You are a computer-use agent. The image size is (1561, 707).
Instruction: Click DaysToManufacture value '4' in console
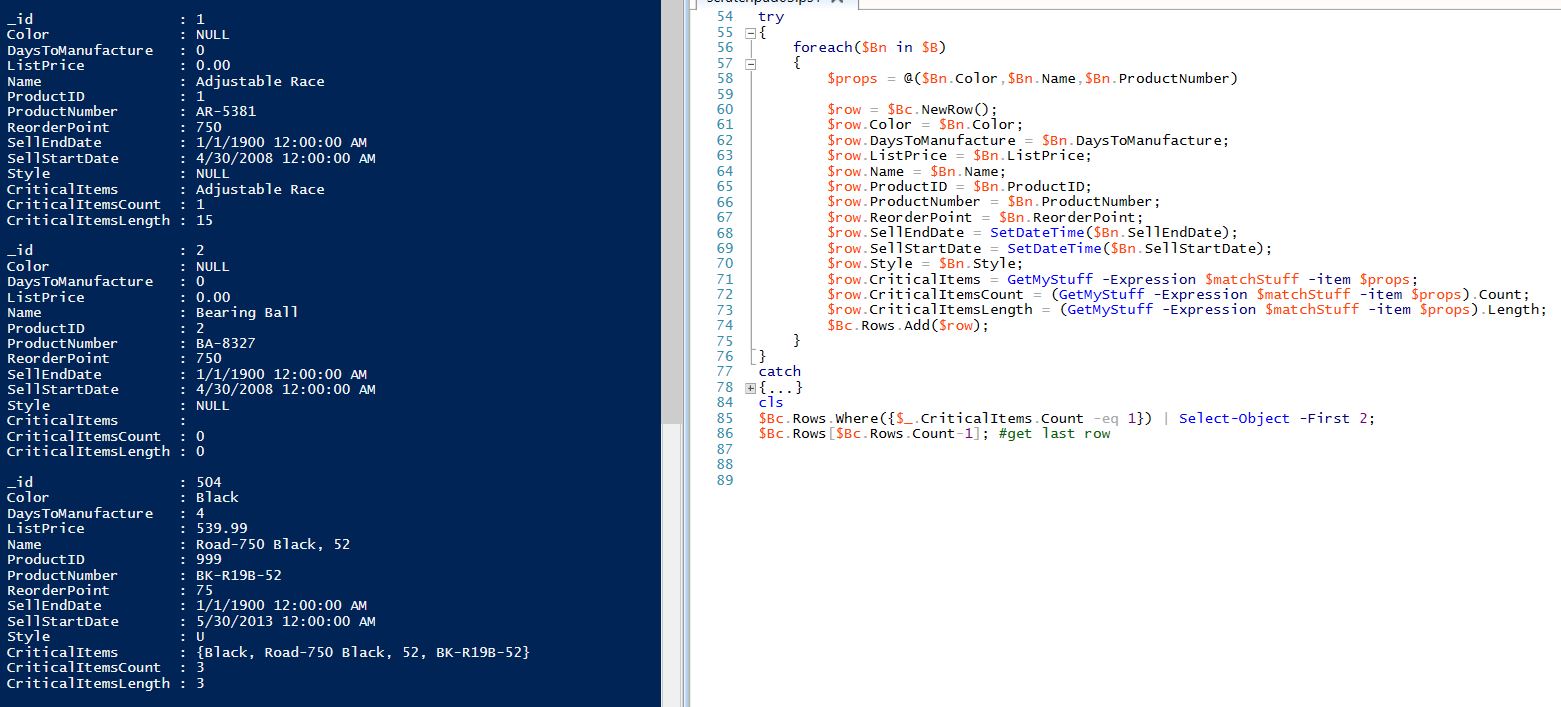click(200, 513)
